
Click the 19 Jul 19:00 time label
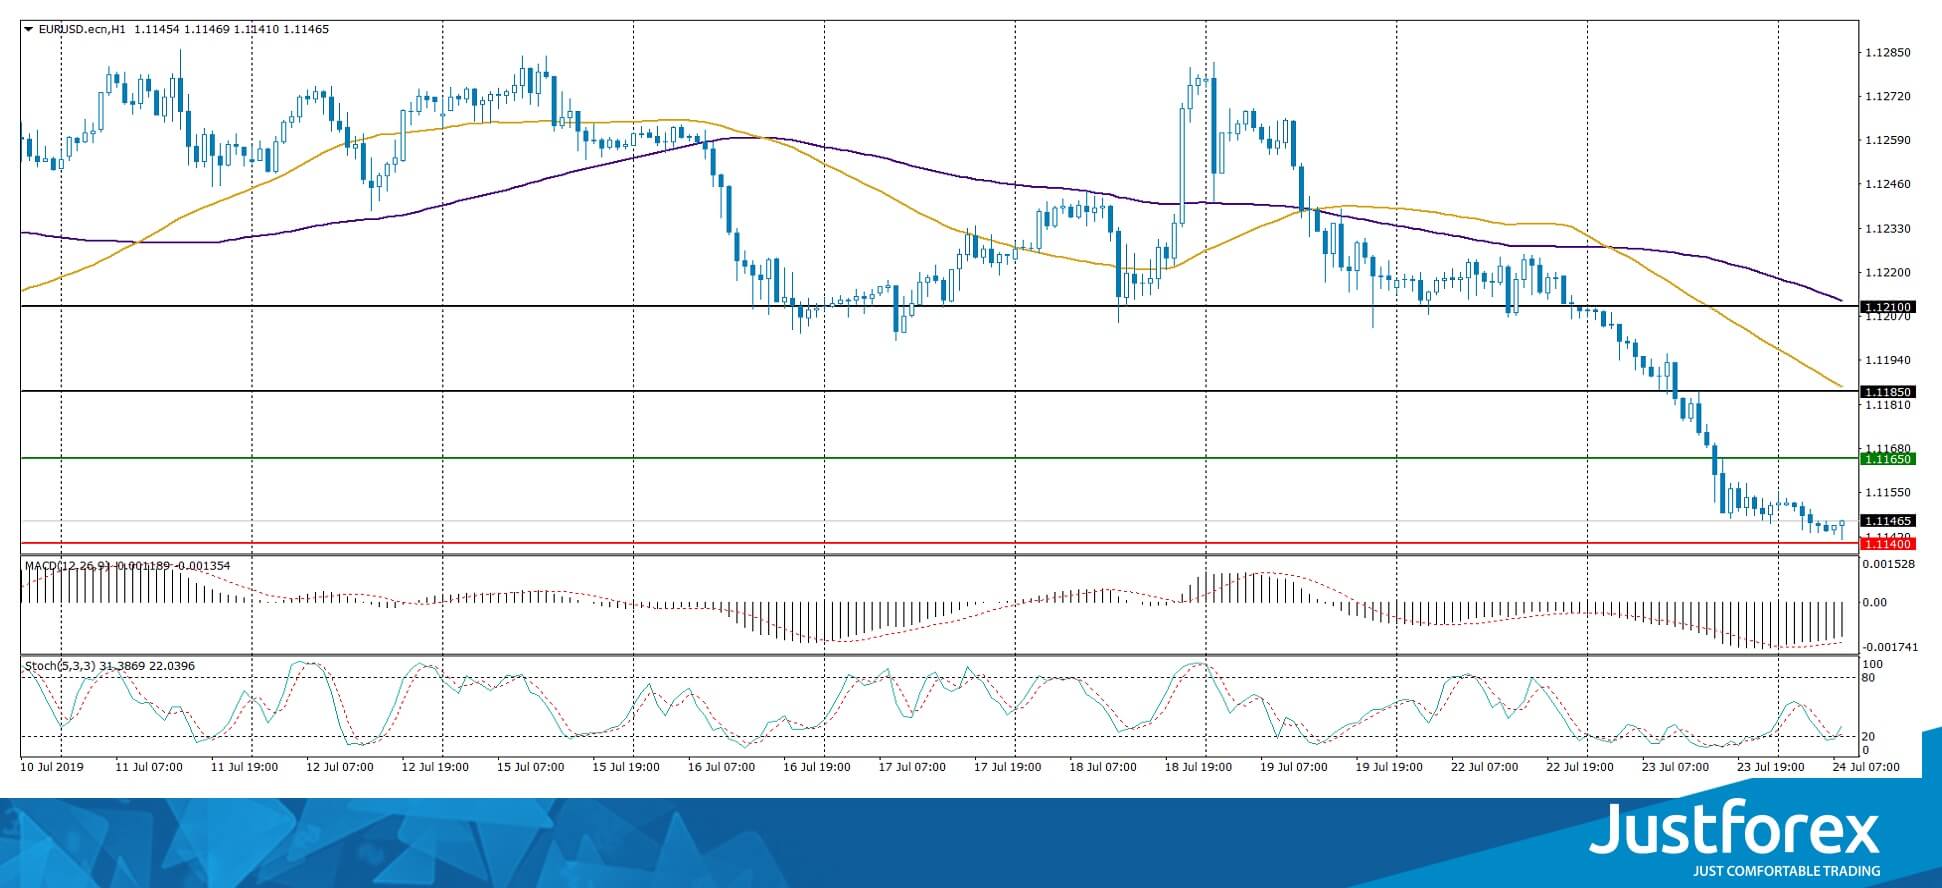(x=1388, y=767)
